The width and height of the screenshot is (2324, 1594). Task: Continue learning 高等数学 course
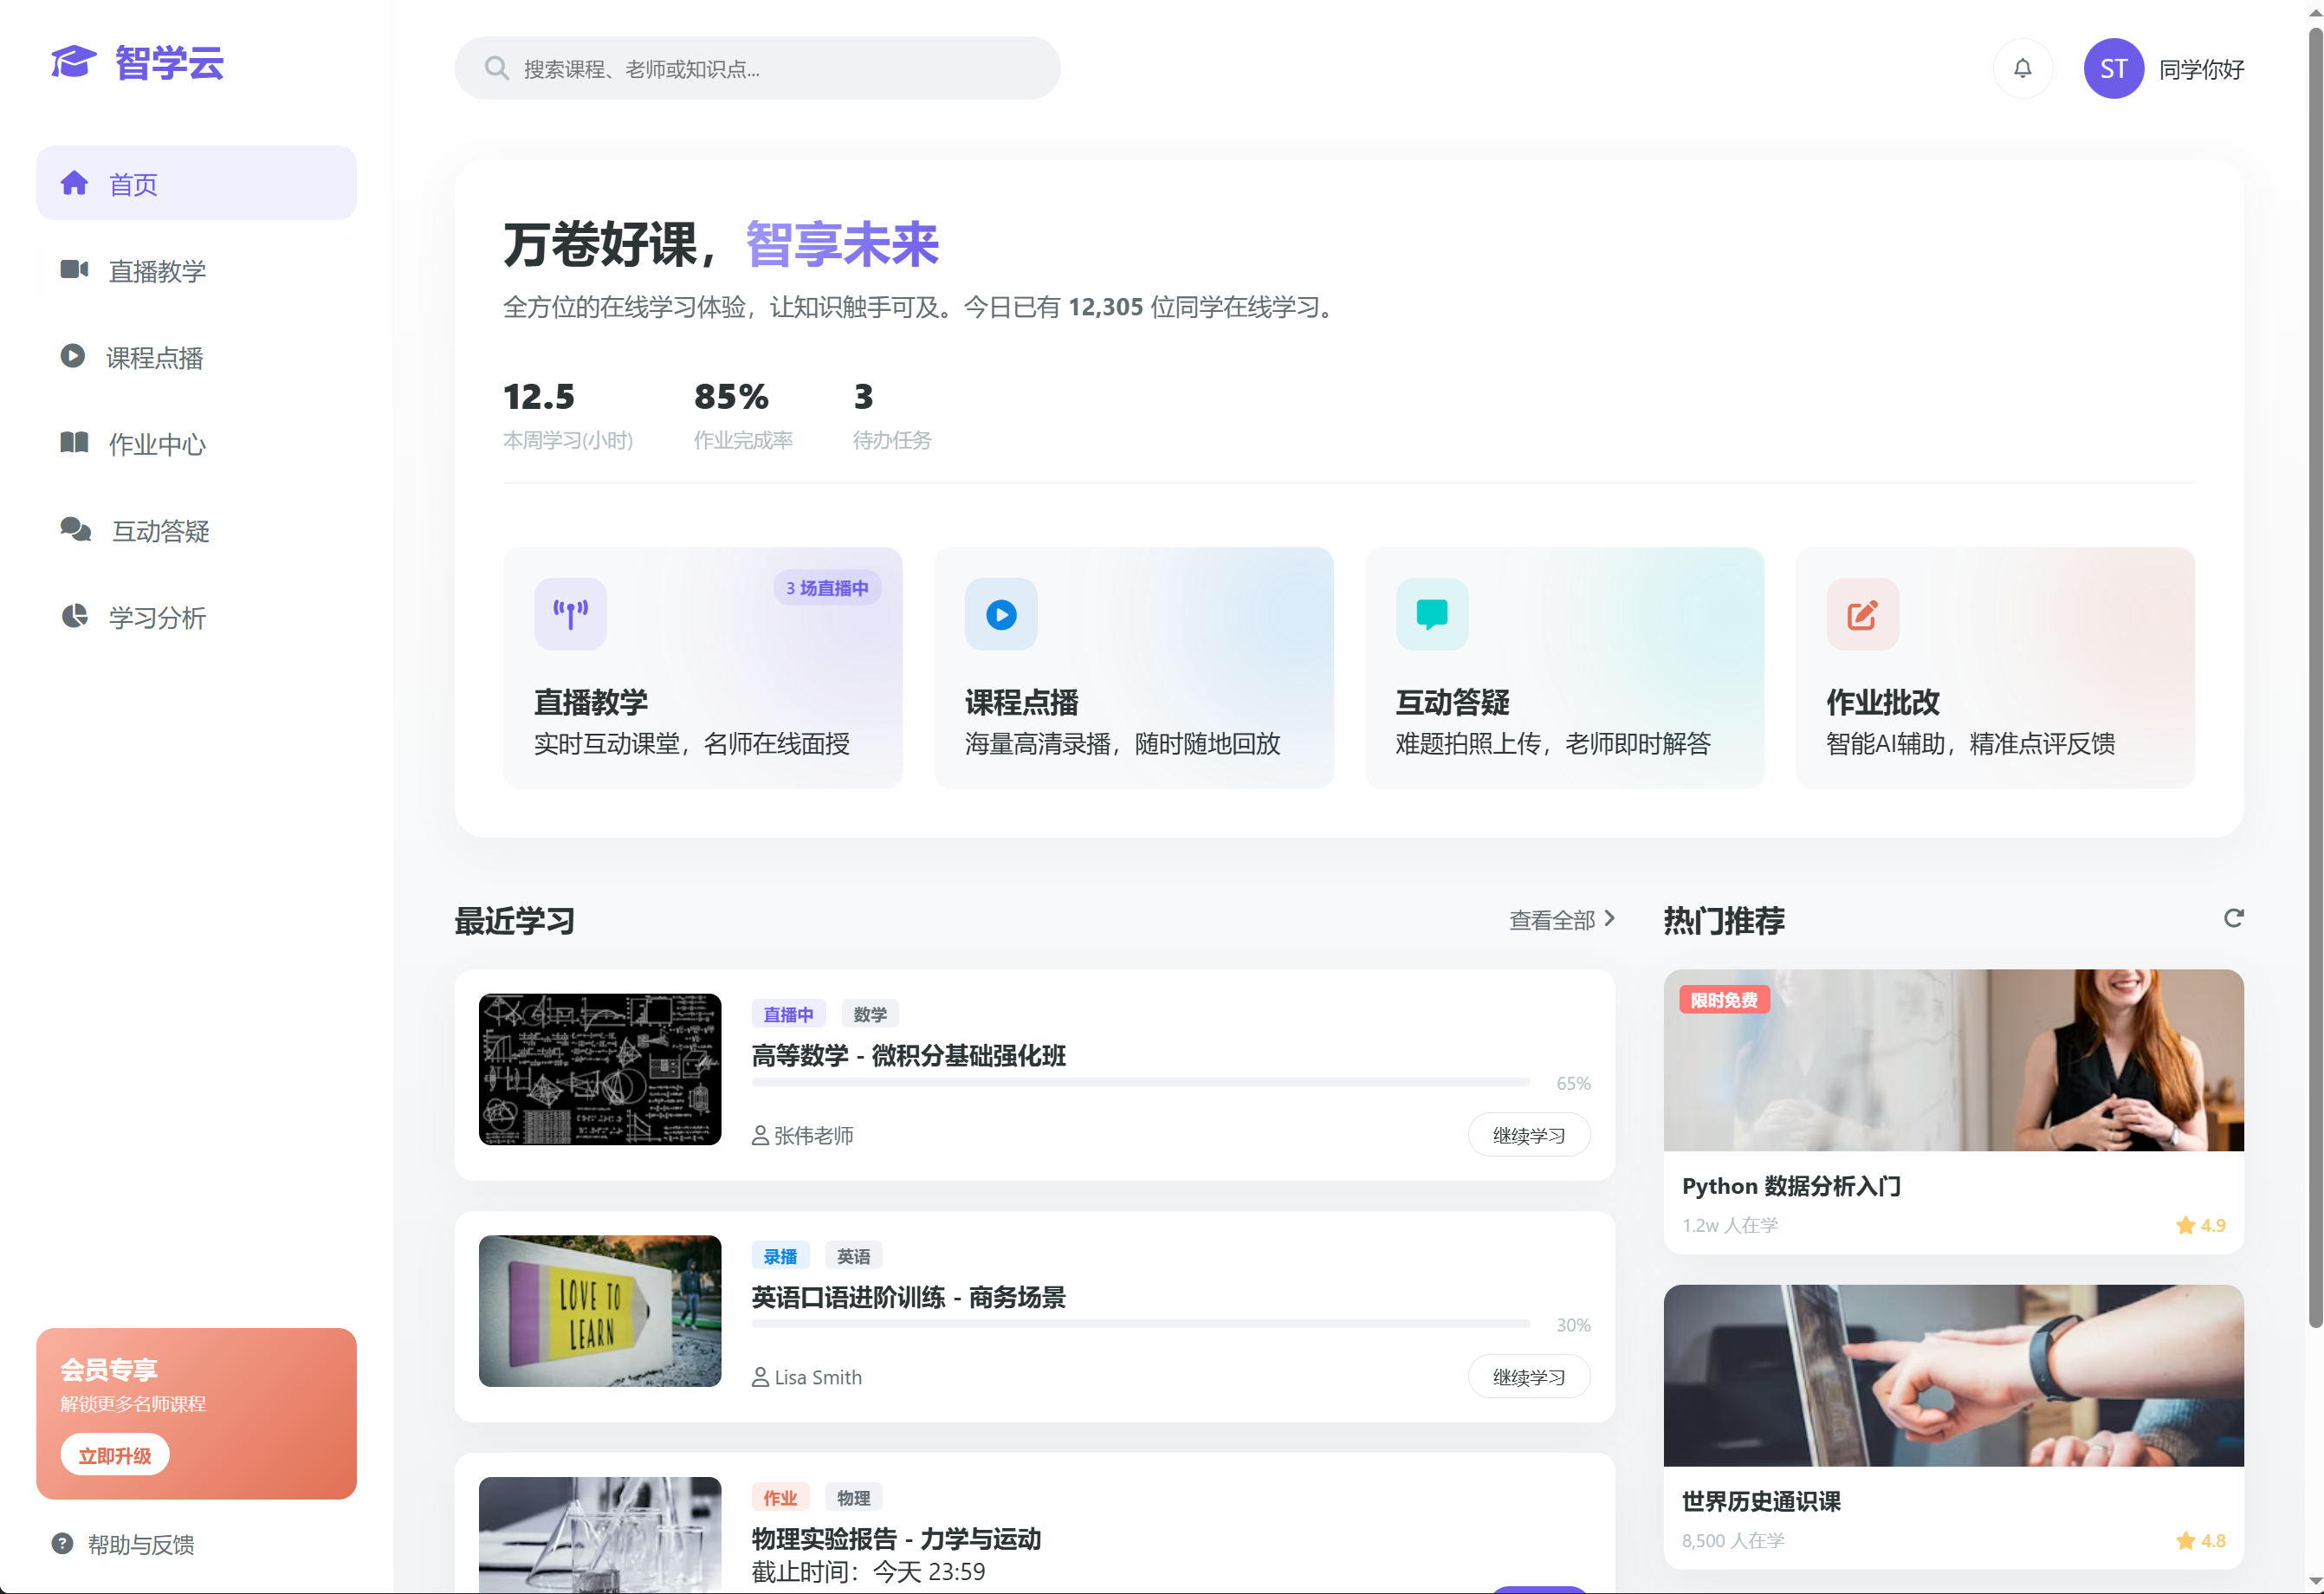point(1528,1135)
